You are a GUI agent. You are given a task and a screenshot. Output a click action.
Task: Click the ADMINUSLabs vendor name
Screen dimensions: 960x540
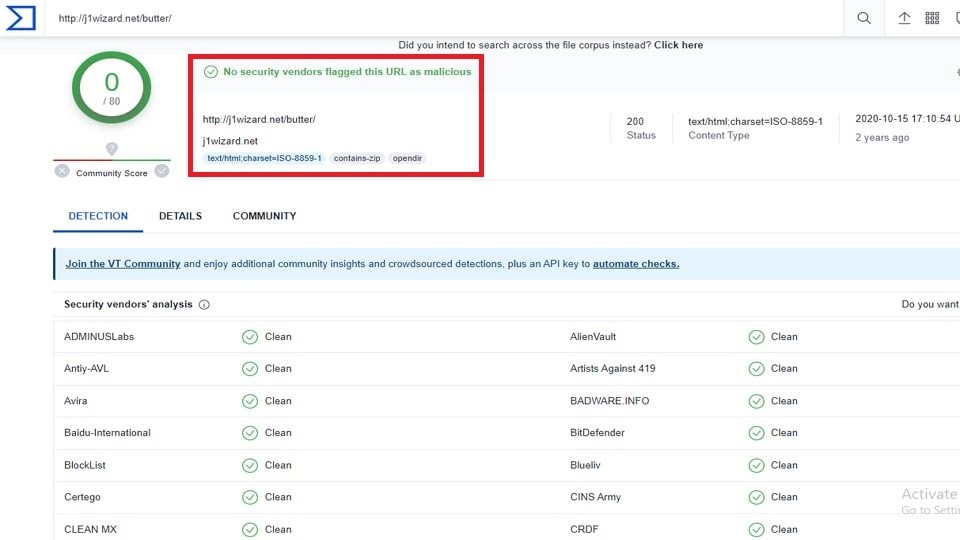coord(99,337)
